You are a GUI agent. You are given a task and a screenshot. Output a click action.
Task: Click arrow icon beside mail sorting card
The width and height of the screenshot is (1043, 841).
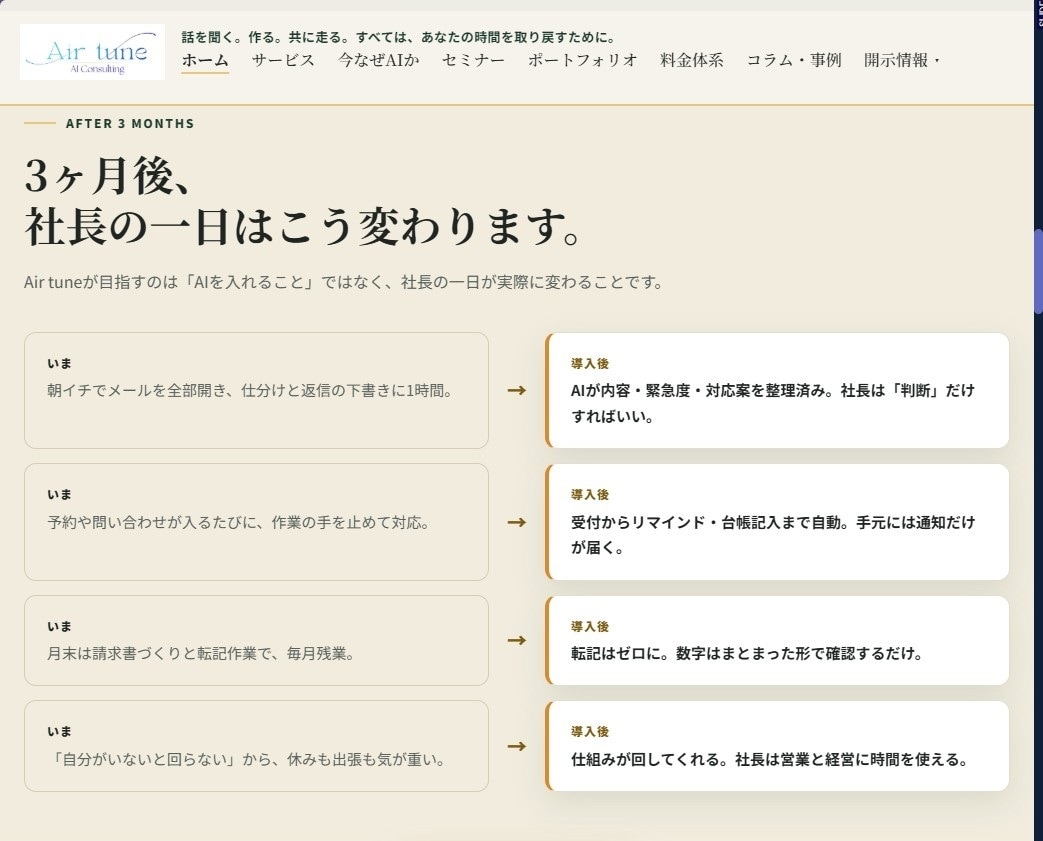[517, 391]
